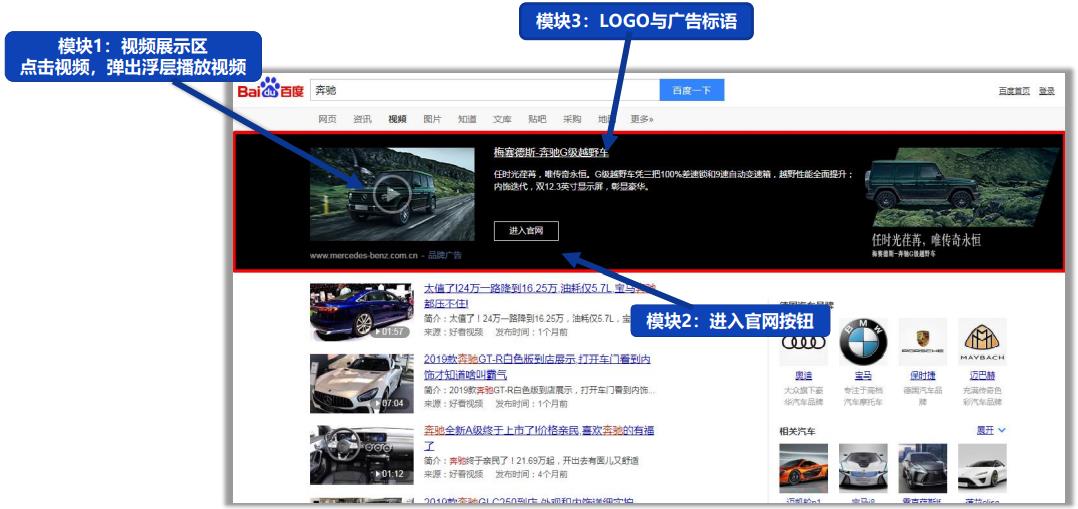Open the 01:57 blue sedan video thumbnail
This screenshot has height=509, width=1078.
coord(362,312)
